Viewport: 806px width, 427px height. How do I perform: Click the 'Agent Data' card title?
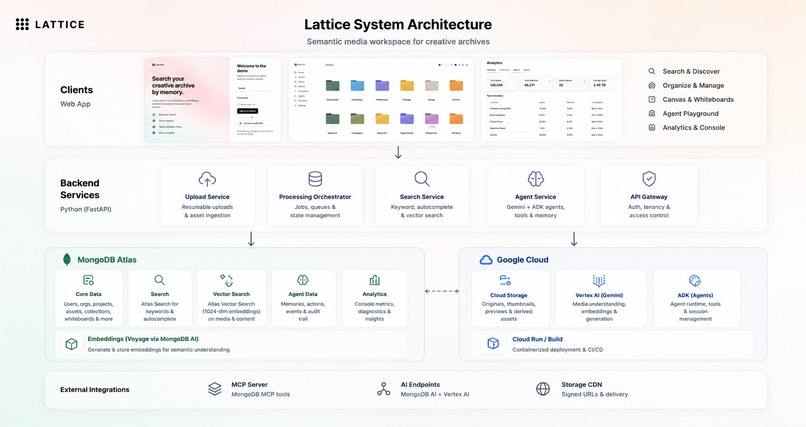(303, 294)
